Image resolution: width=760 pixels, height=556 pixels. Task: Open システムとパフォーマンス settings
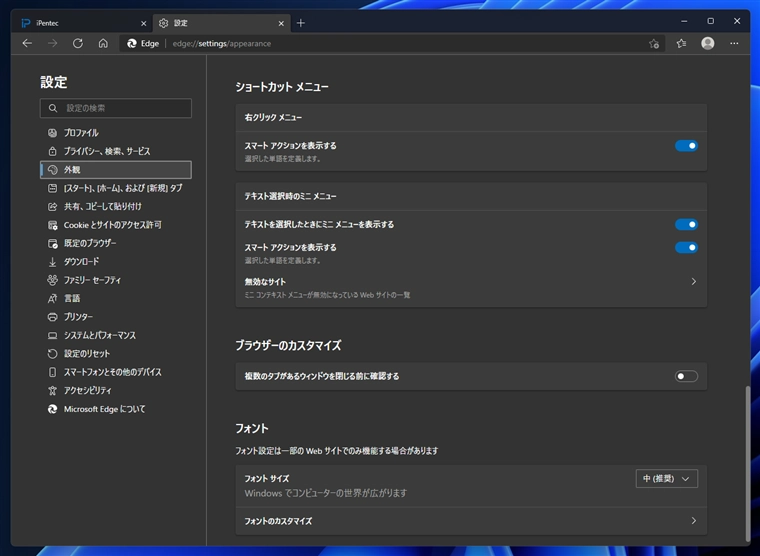click(x=116, y=335)
